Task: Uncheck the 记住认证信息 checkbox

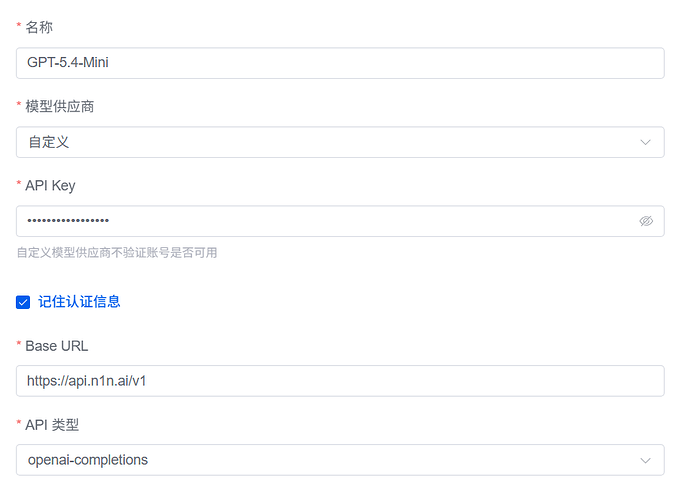Action: (23, 302)
